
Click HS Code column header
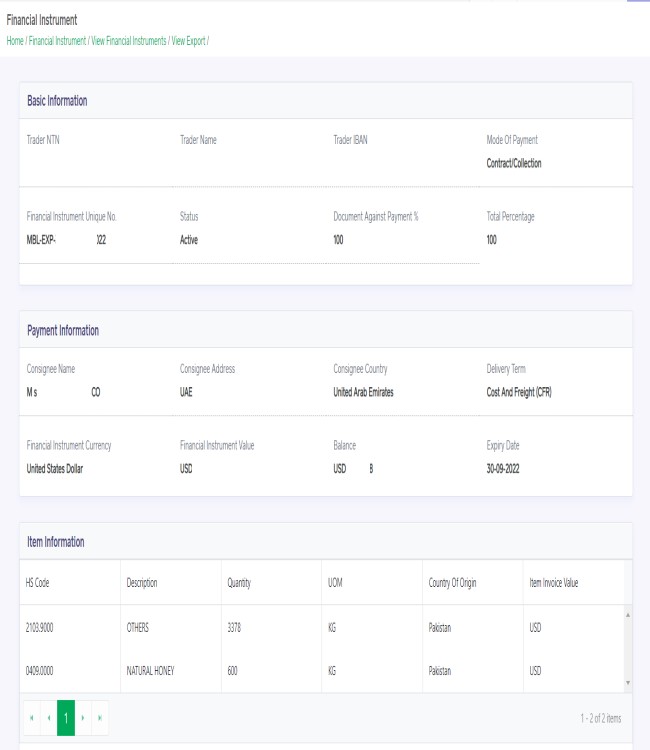tap(70, 583)
